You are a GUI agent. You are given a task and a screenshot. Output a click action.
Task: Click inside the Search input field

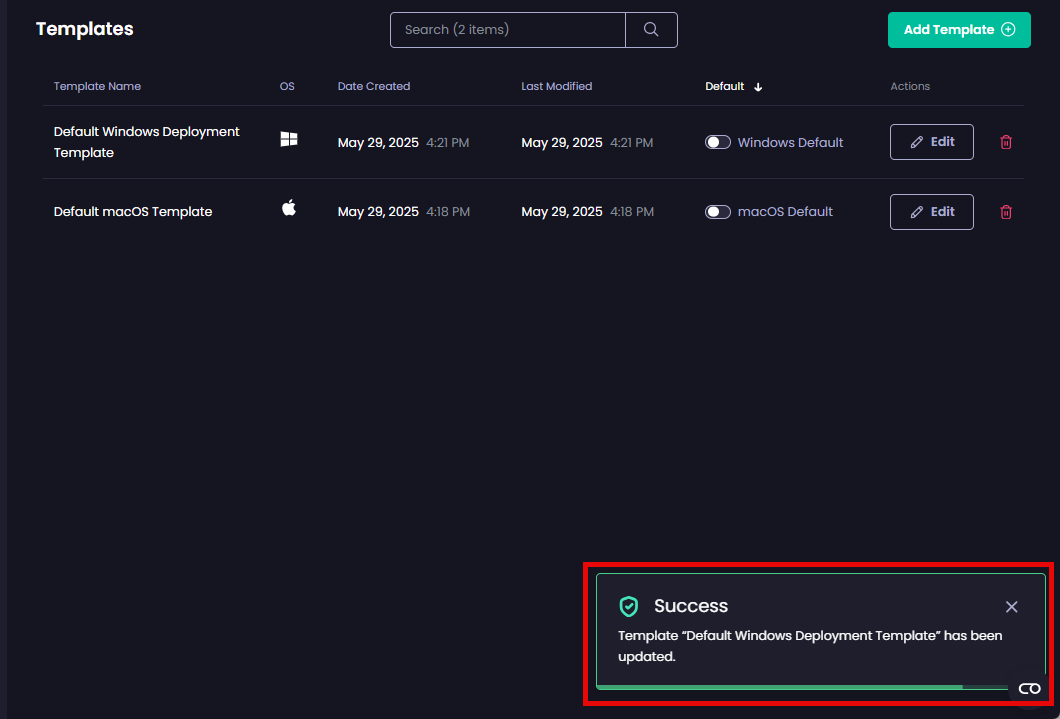click(x=506, y=30)
